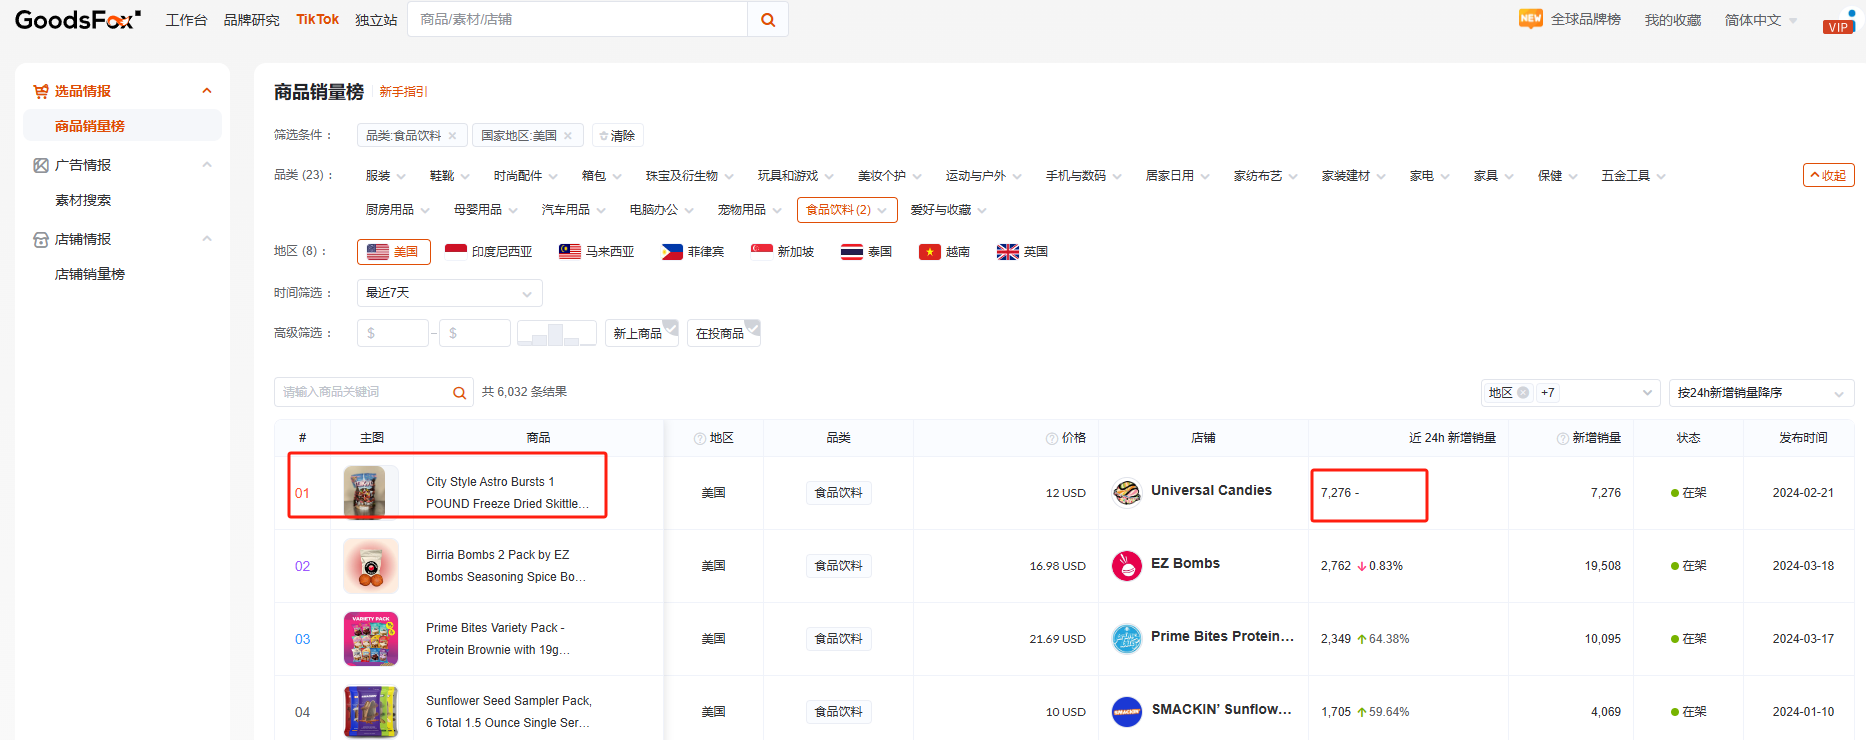
Task: Select the 越南 region filter
Action: (x=945, y=252)
